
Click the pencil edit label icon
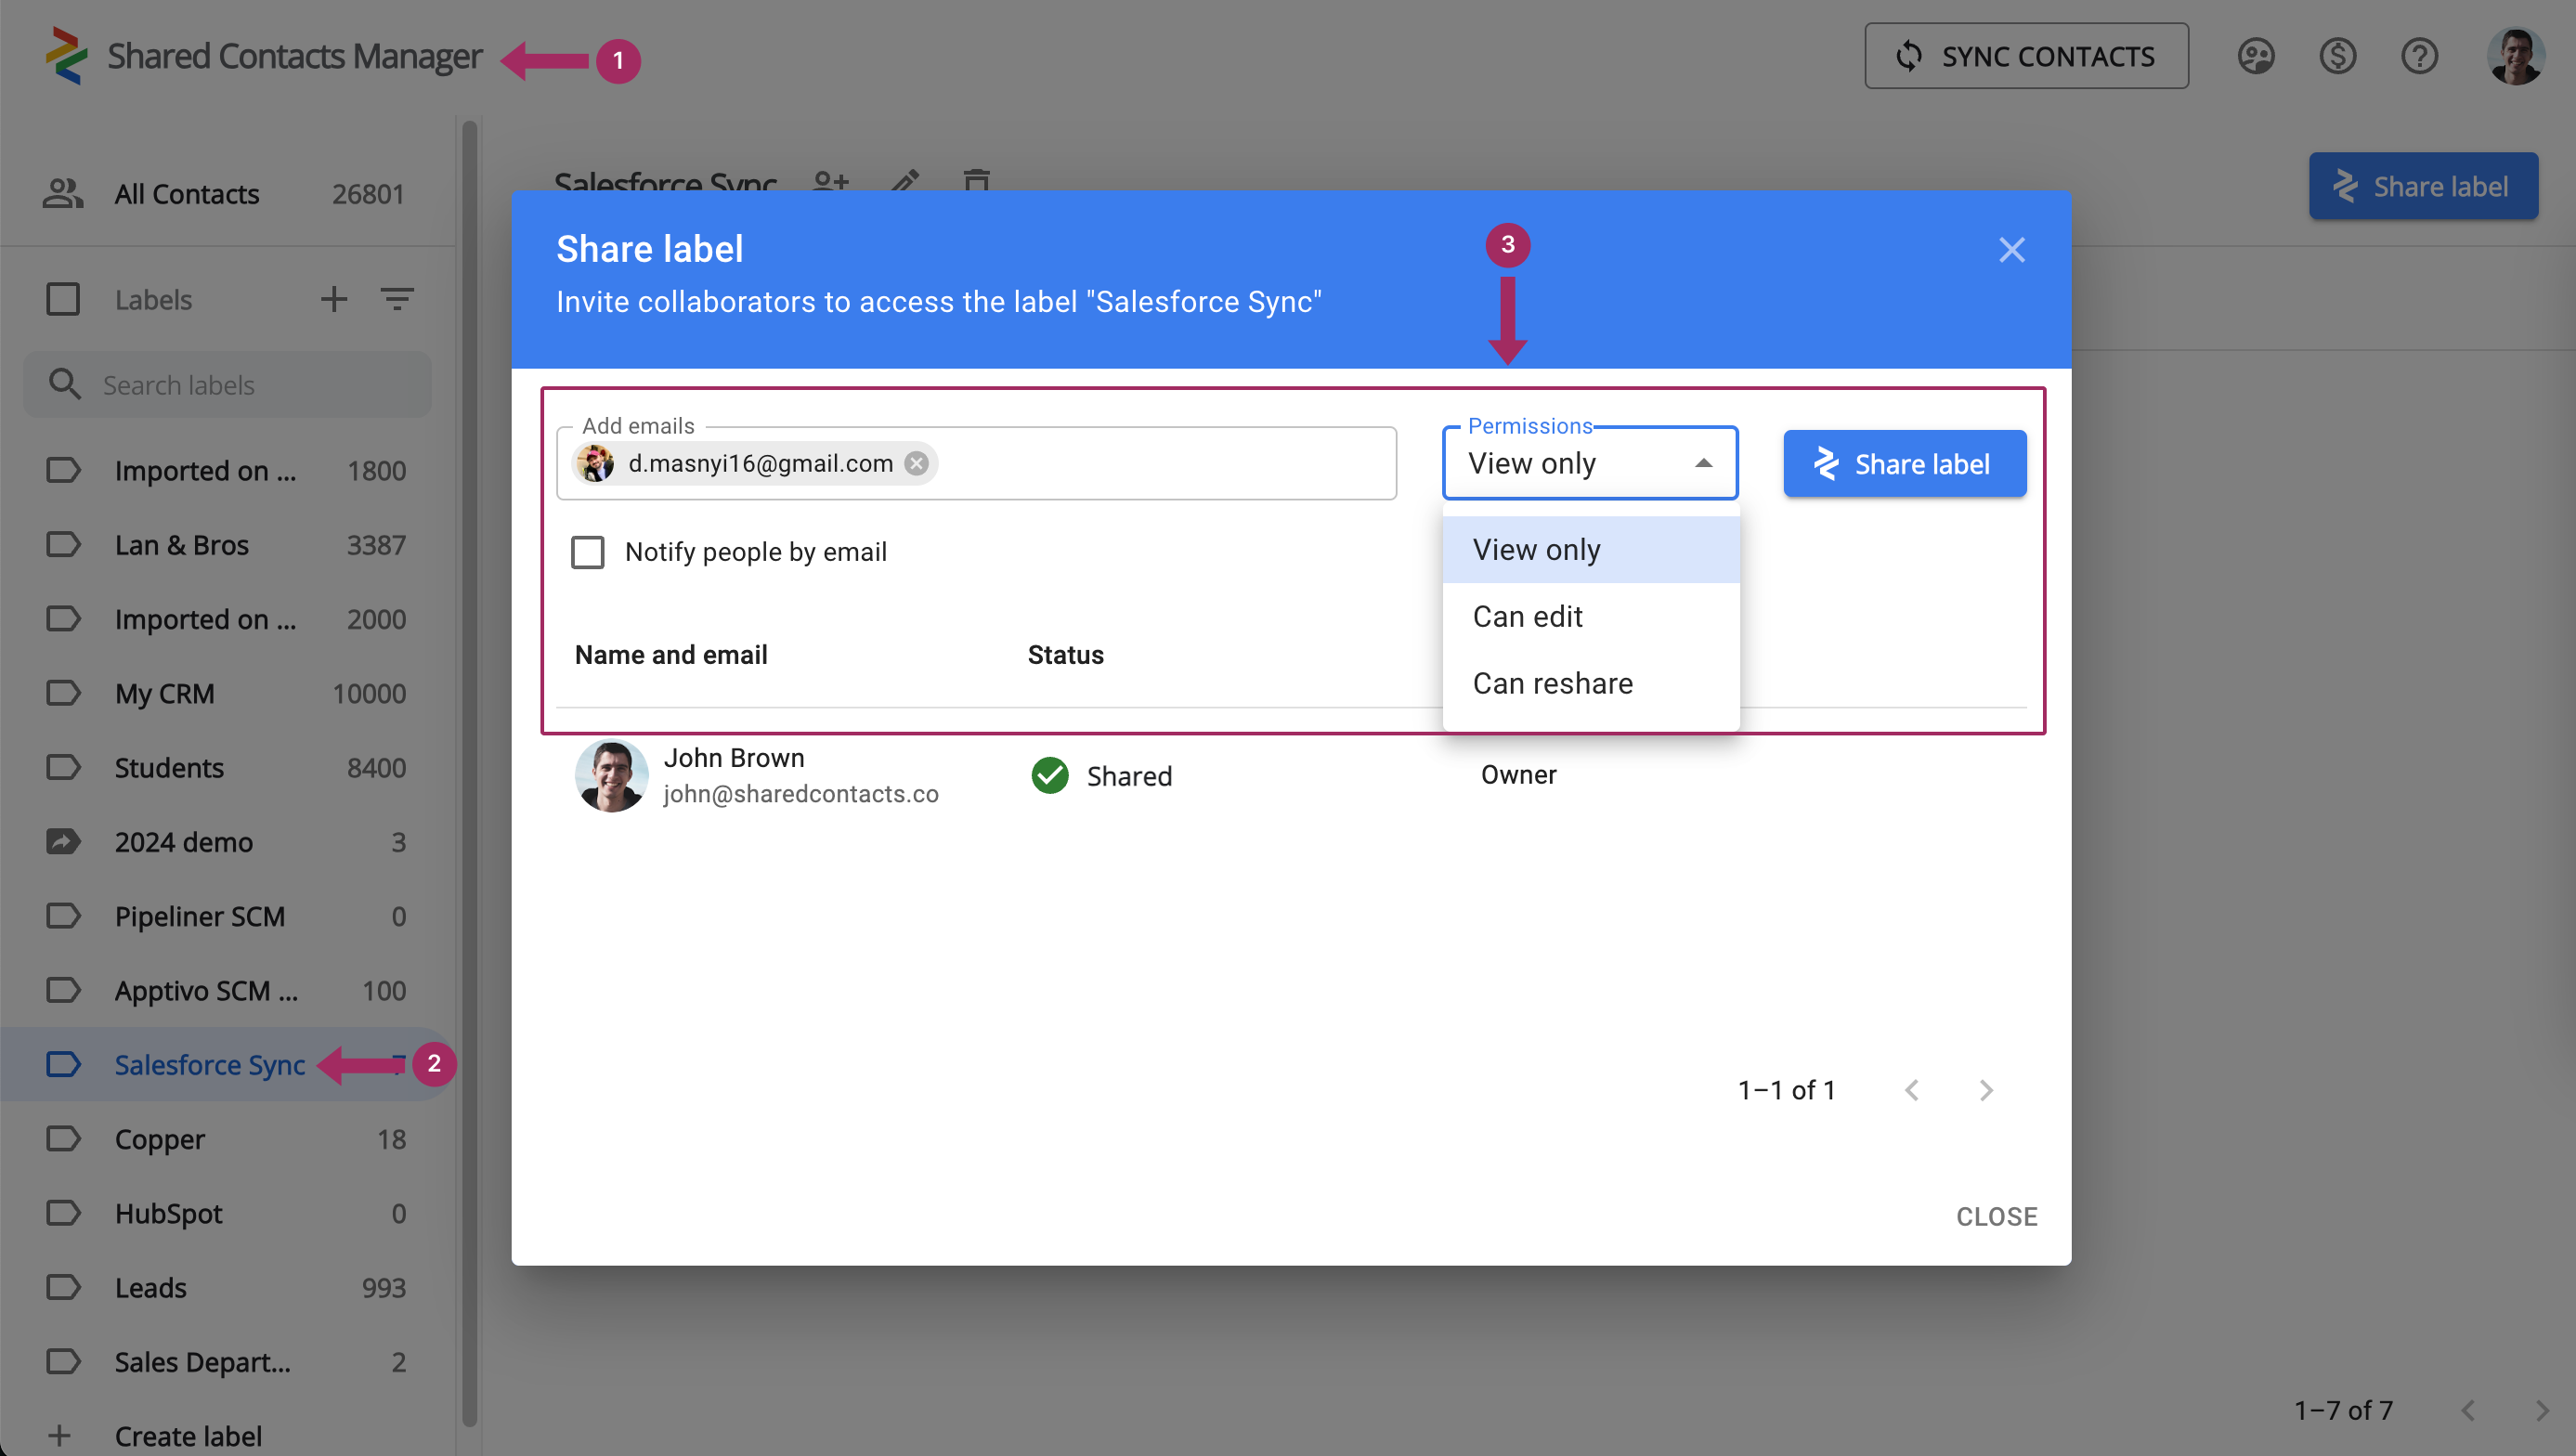point(905,182)
